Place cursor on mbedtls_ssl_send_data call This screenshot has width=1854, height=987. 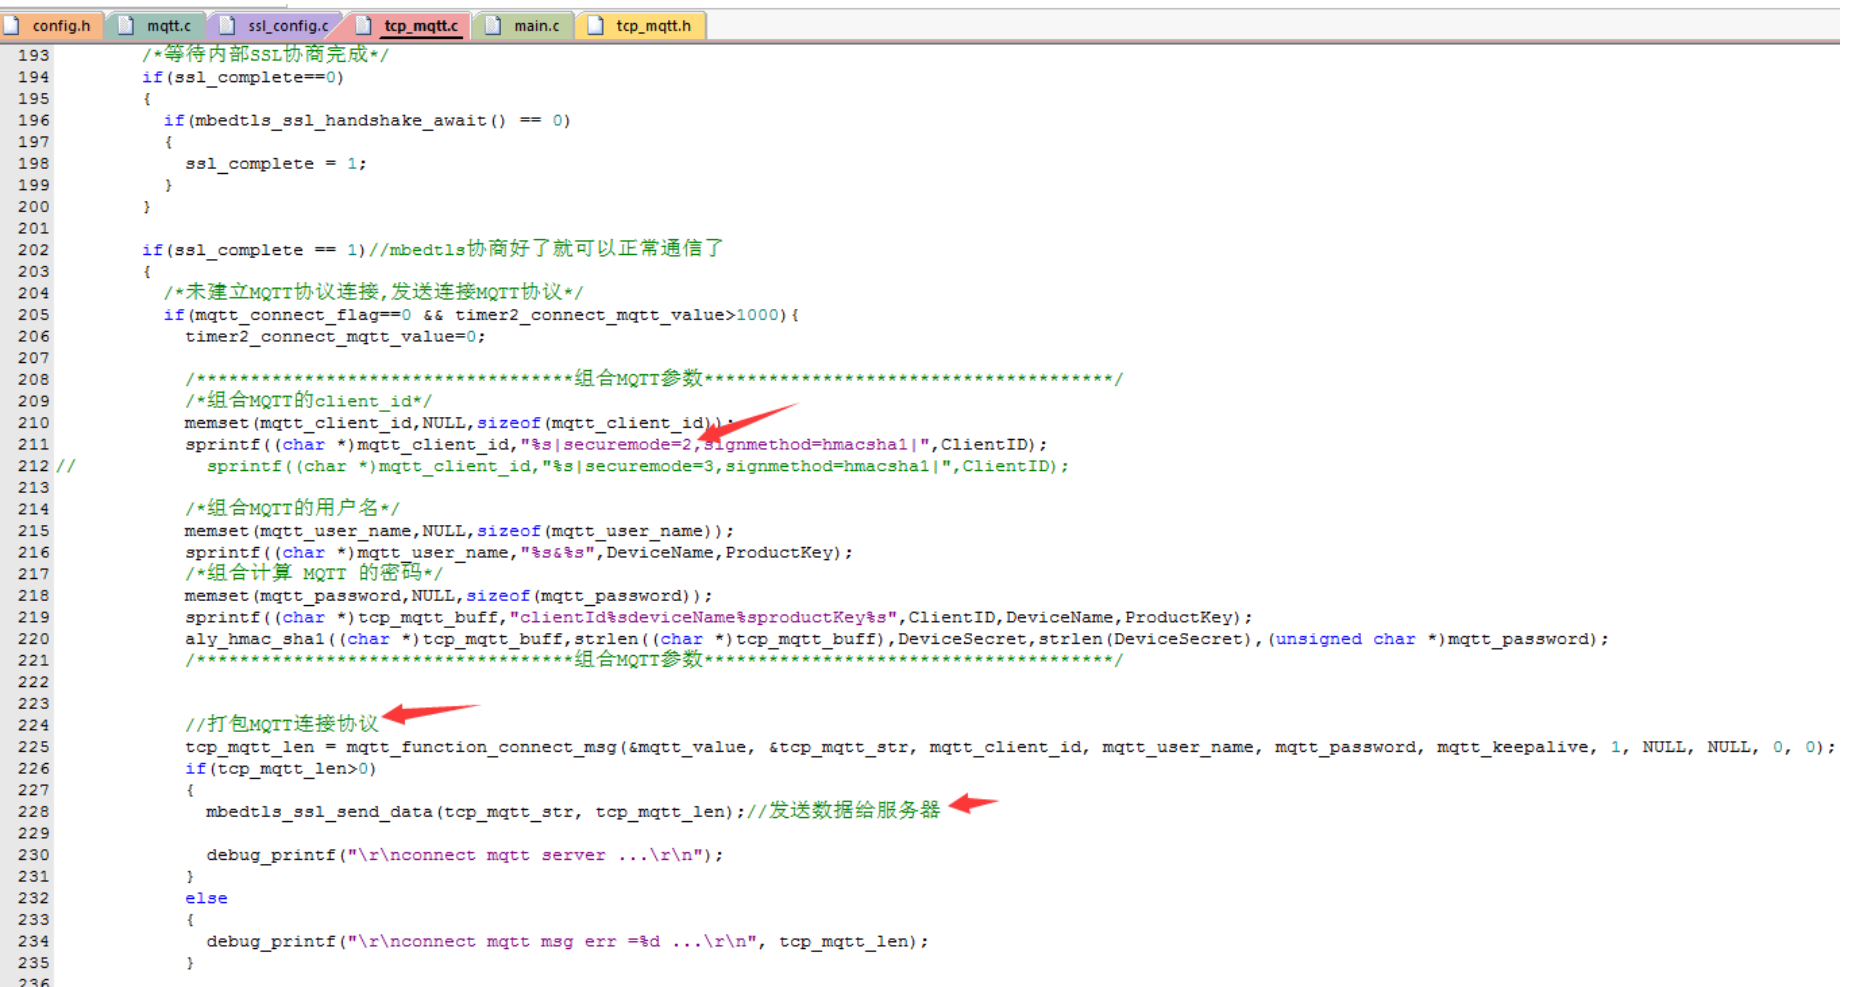click(x=319, y=812)
